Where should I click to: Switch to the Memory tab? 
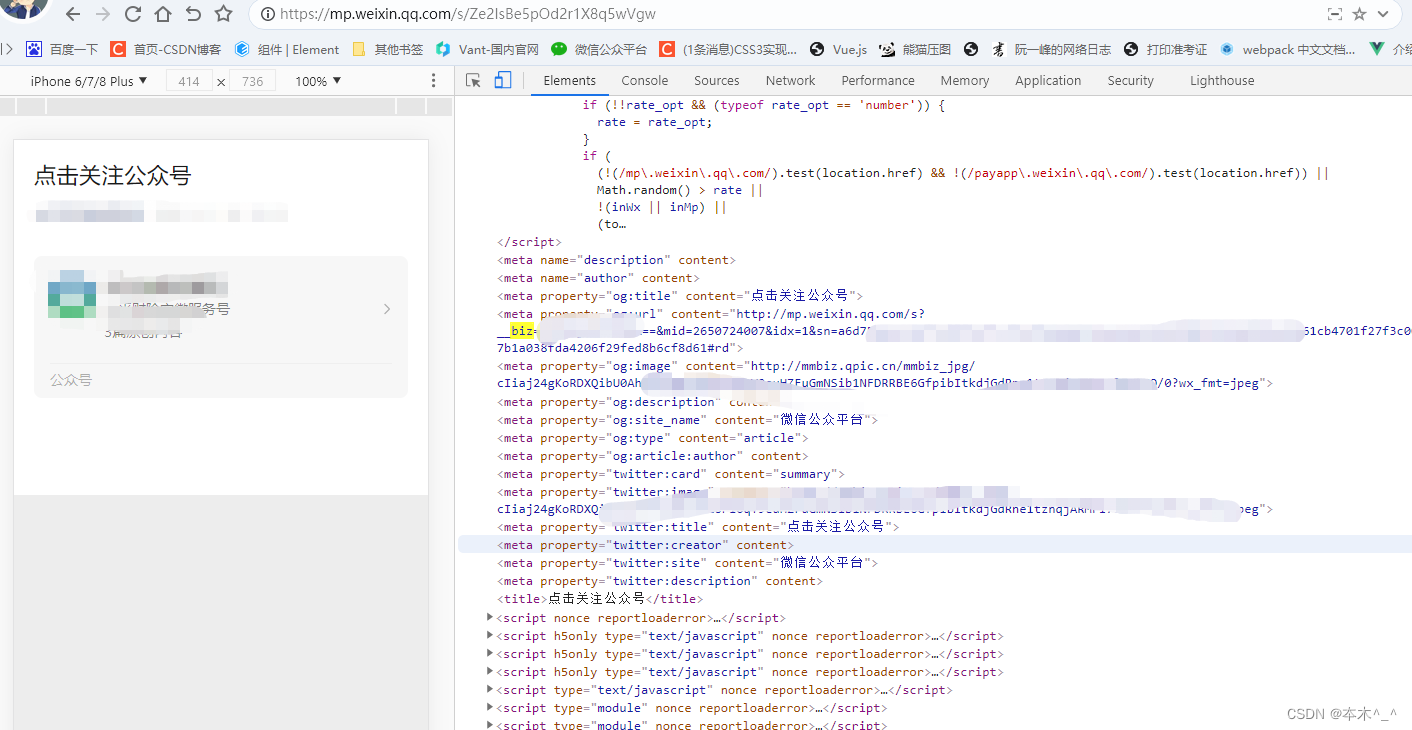click(965, 80)
